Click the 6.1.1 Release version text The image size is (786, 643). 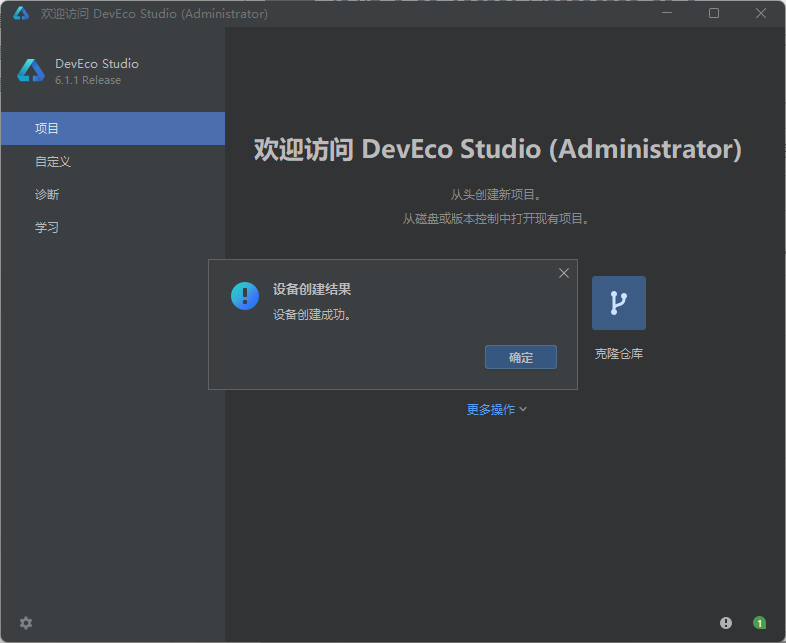coord(88,80)
